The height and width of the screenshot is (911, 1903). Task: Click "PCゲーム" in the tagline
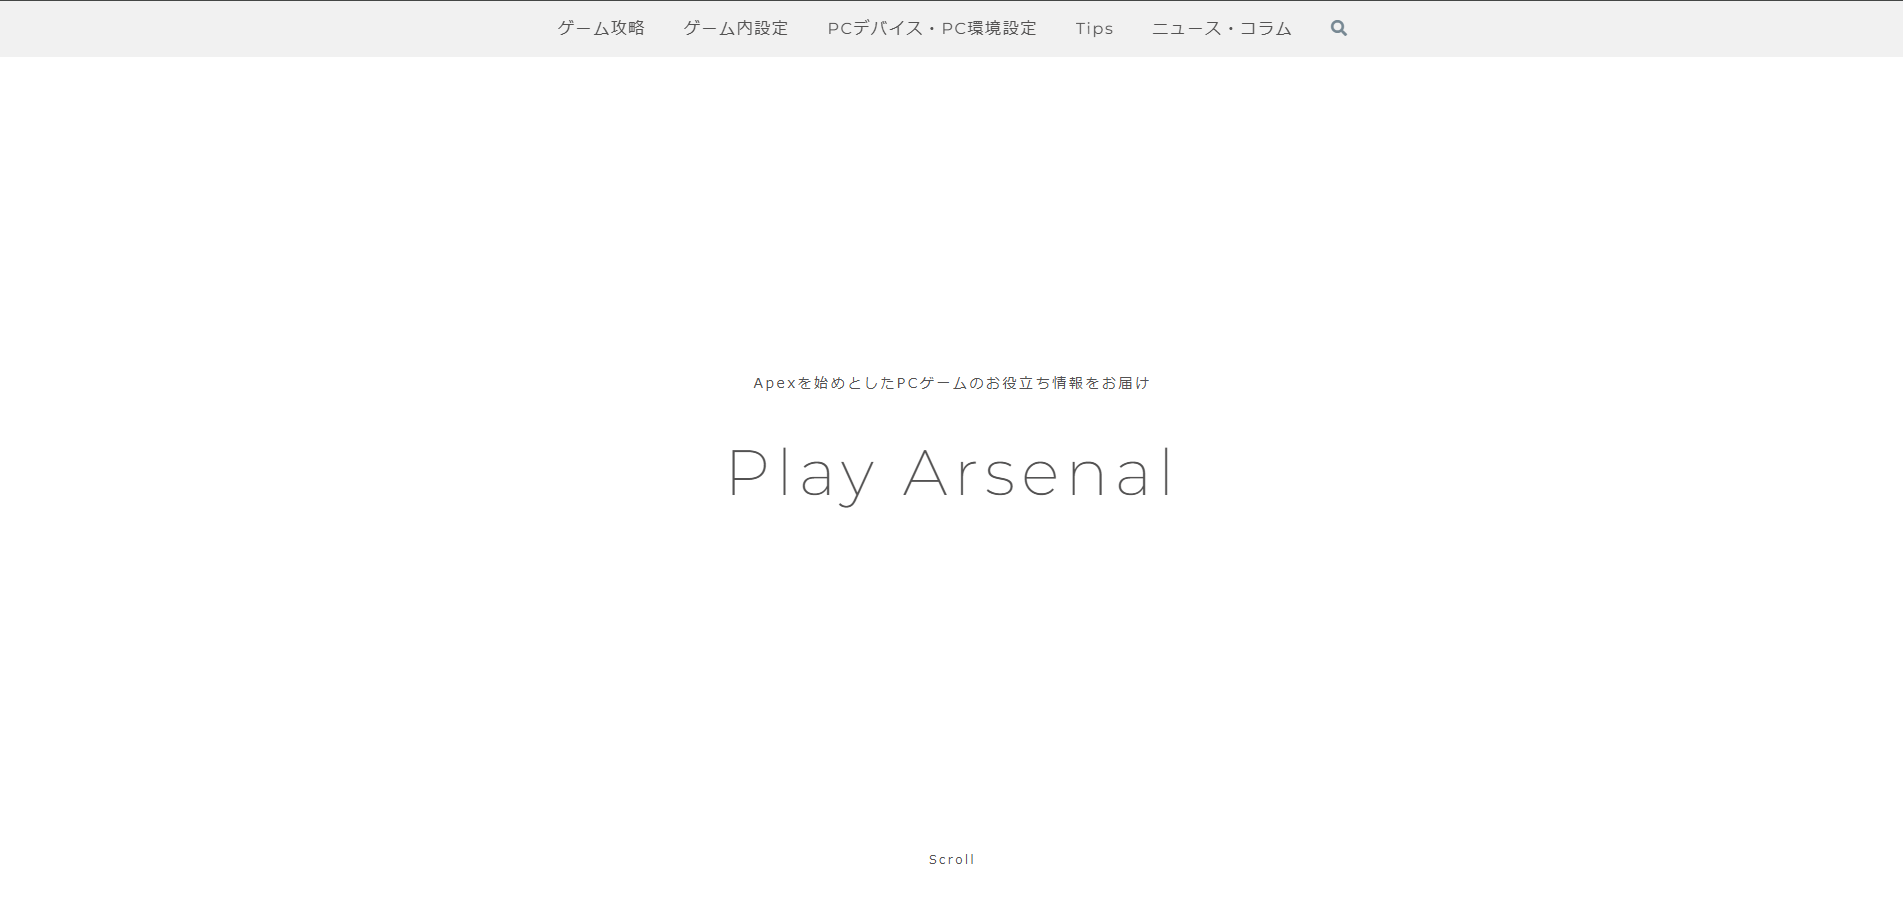[932, 383]
